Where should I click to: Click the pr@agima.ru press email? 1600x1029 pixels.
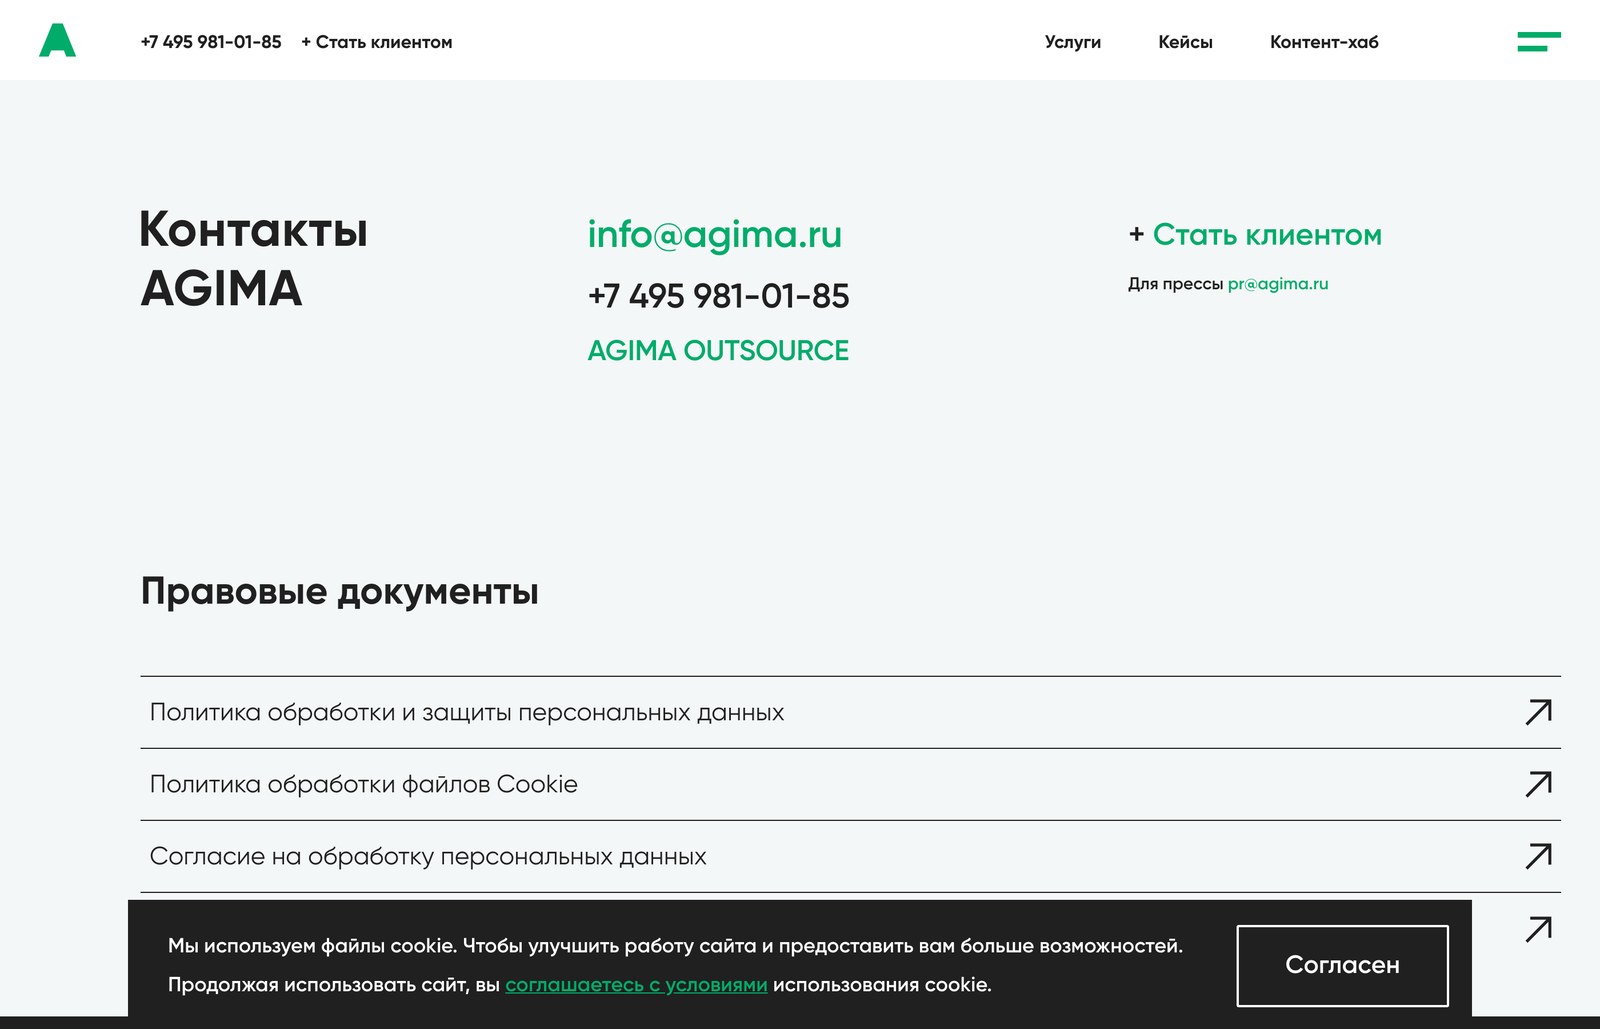click(x=1278, y=284)
